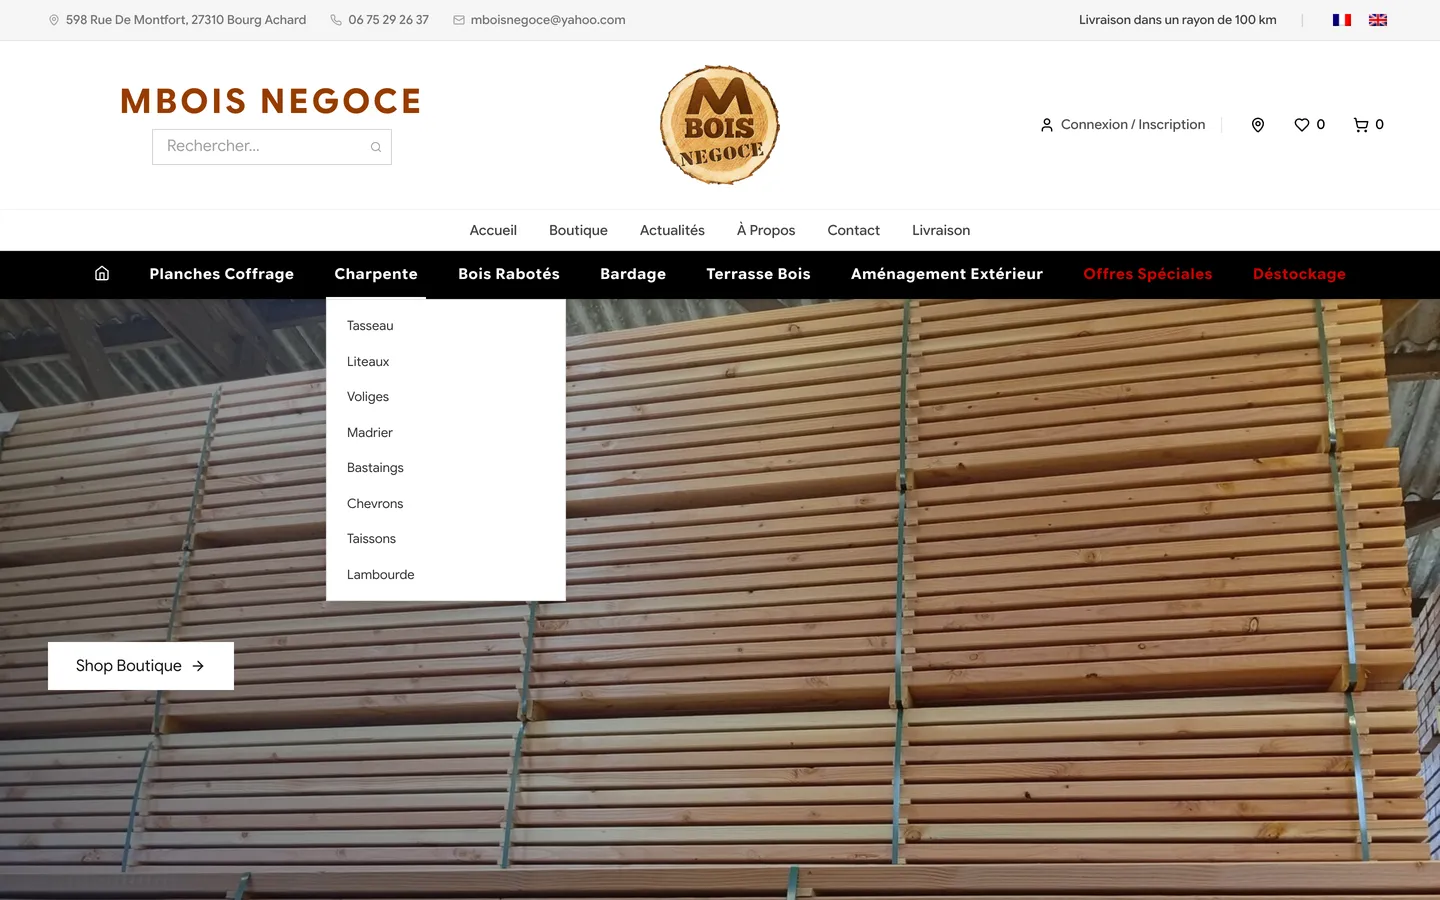This screenshot has height=900, width=1440.
Task: Click the MBOIS NEGOCE text title
Action: [x=271, y=101]
